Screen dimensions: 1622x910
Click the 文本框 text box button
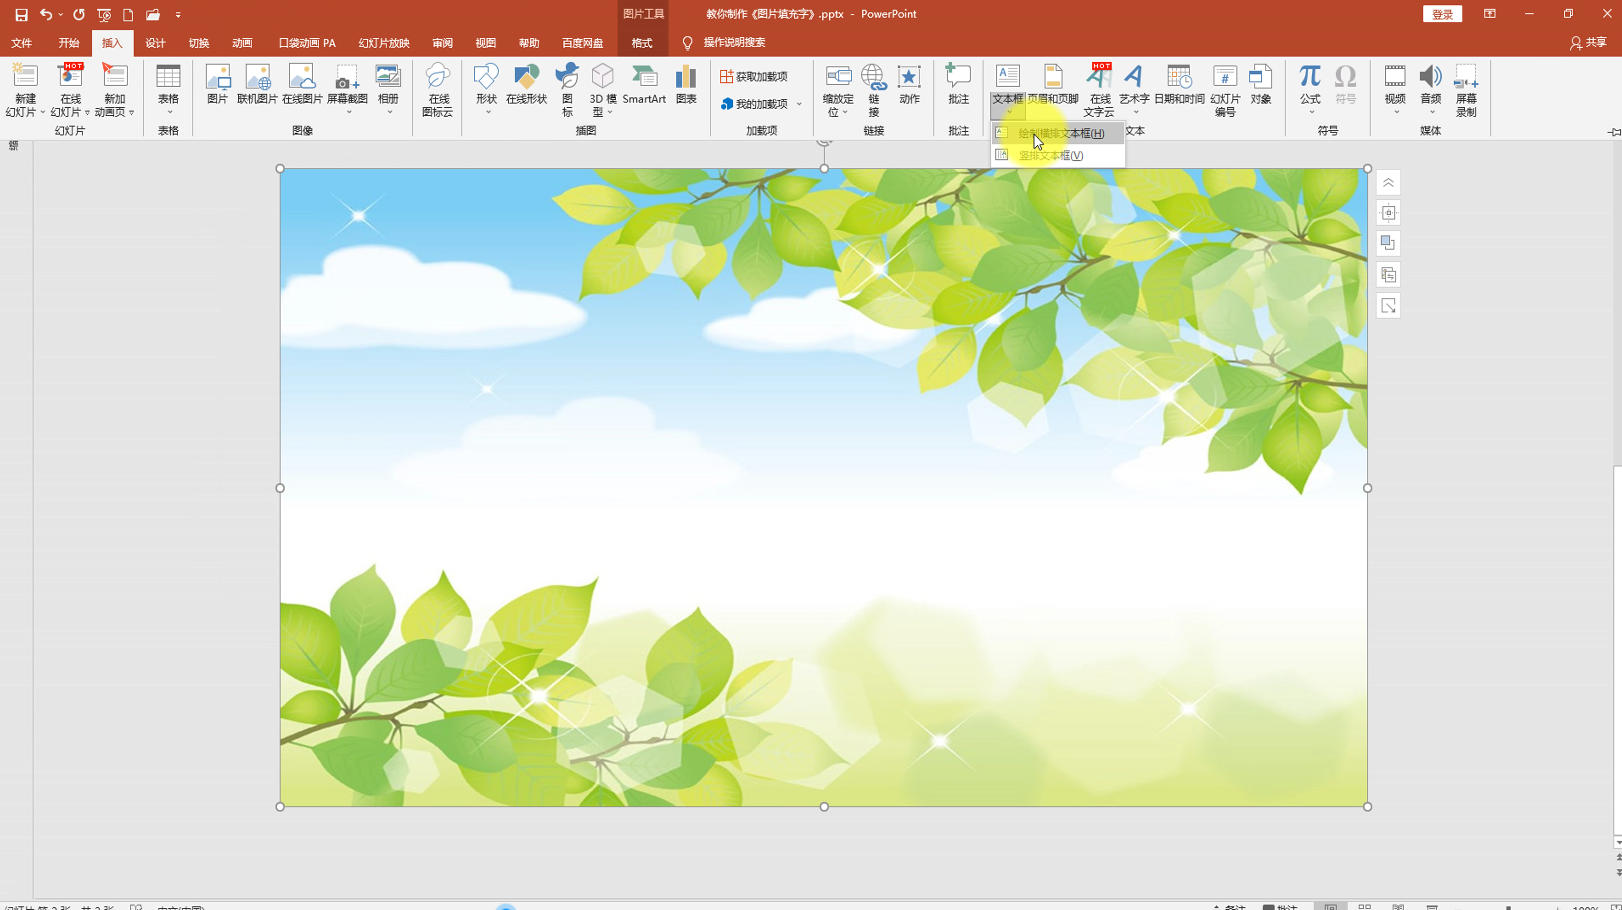pyautogui.click(x=1007, y=88)
